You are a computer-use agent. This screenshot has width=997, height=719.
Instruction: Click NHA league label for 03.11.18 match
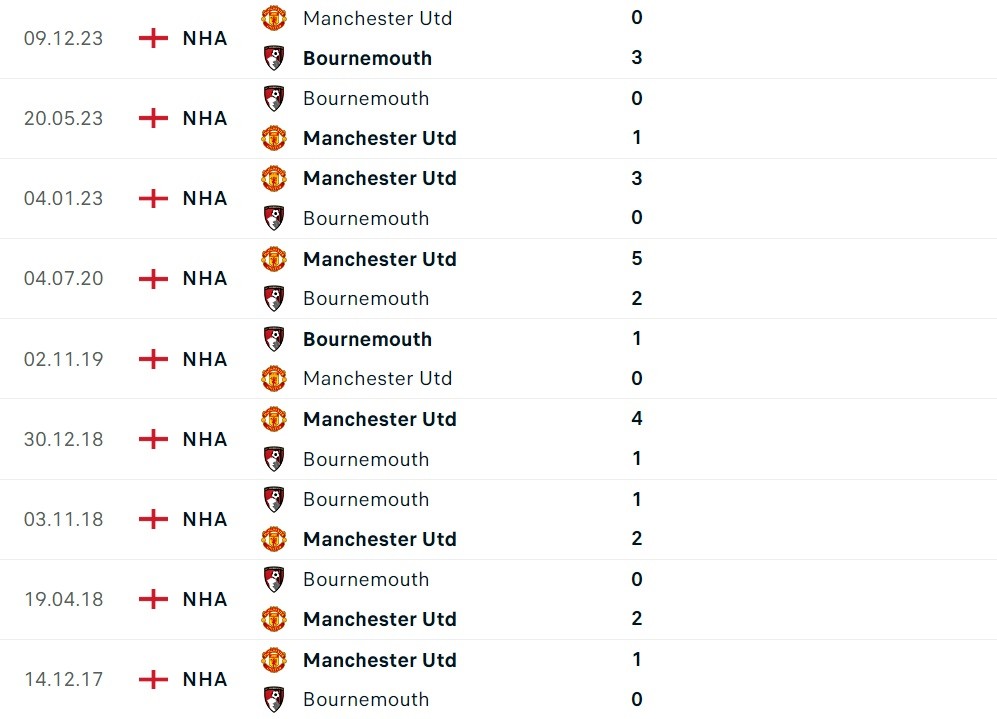(205, 519)
